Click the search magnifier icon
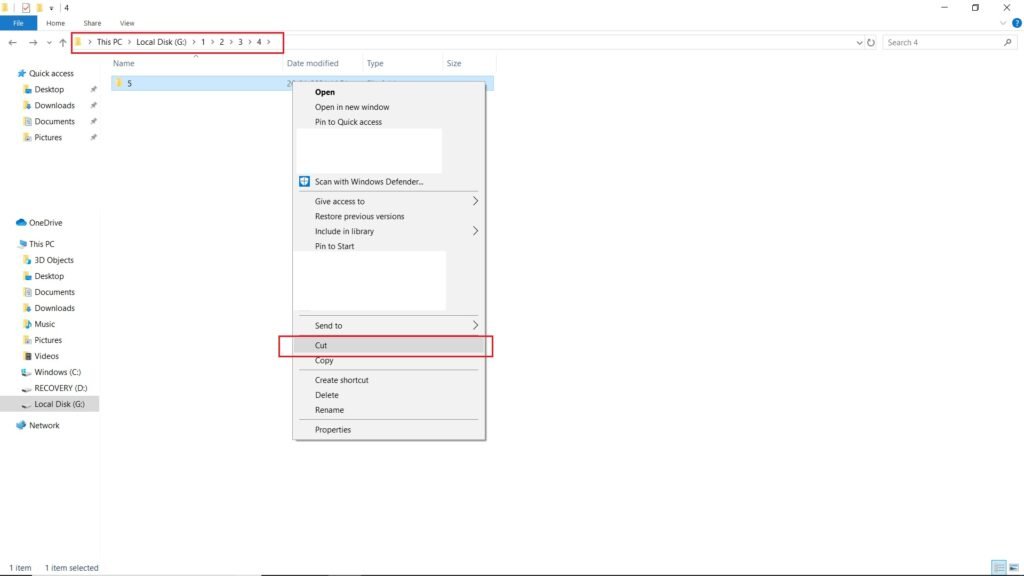 (1008, 42)
